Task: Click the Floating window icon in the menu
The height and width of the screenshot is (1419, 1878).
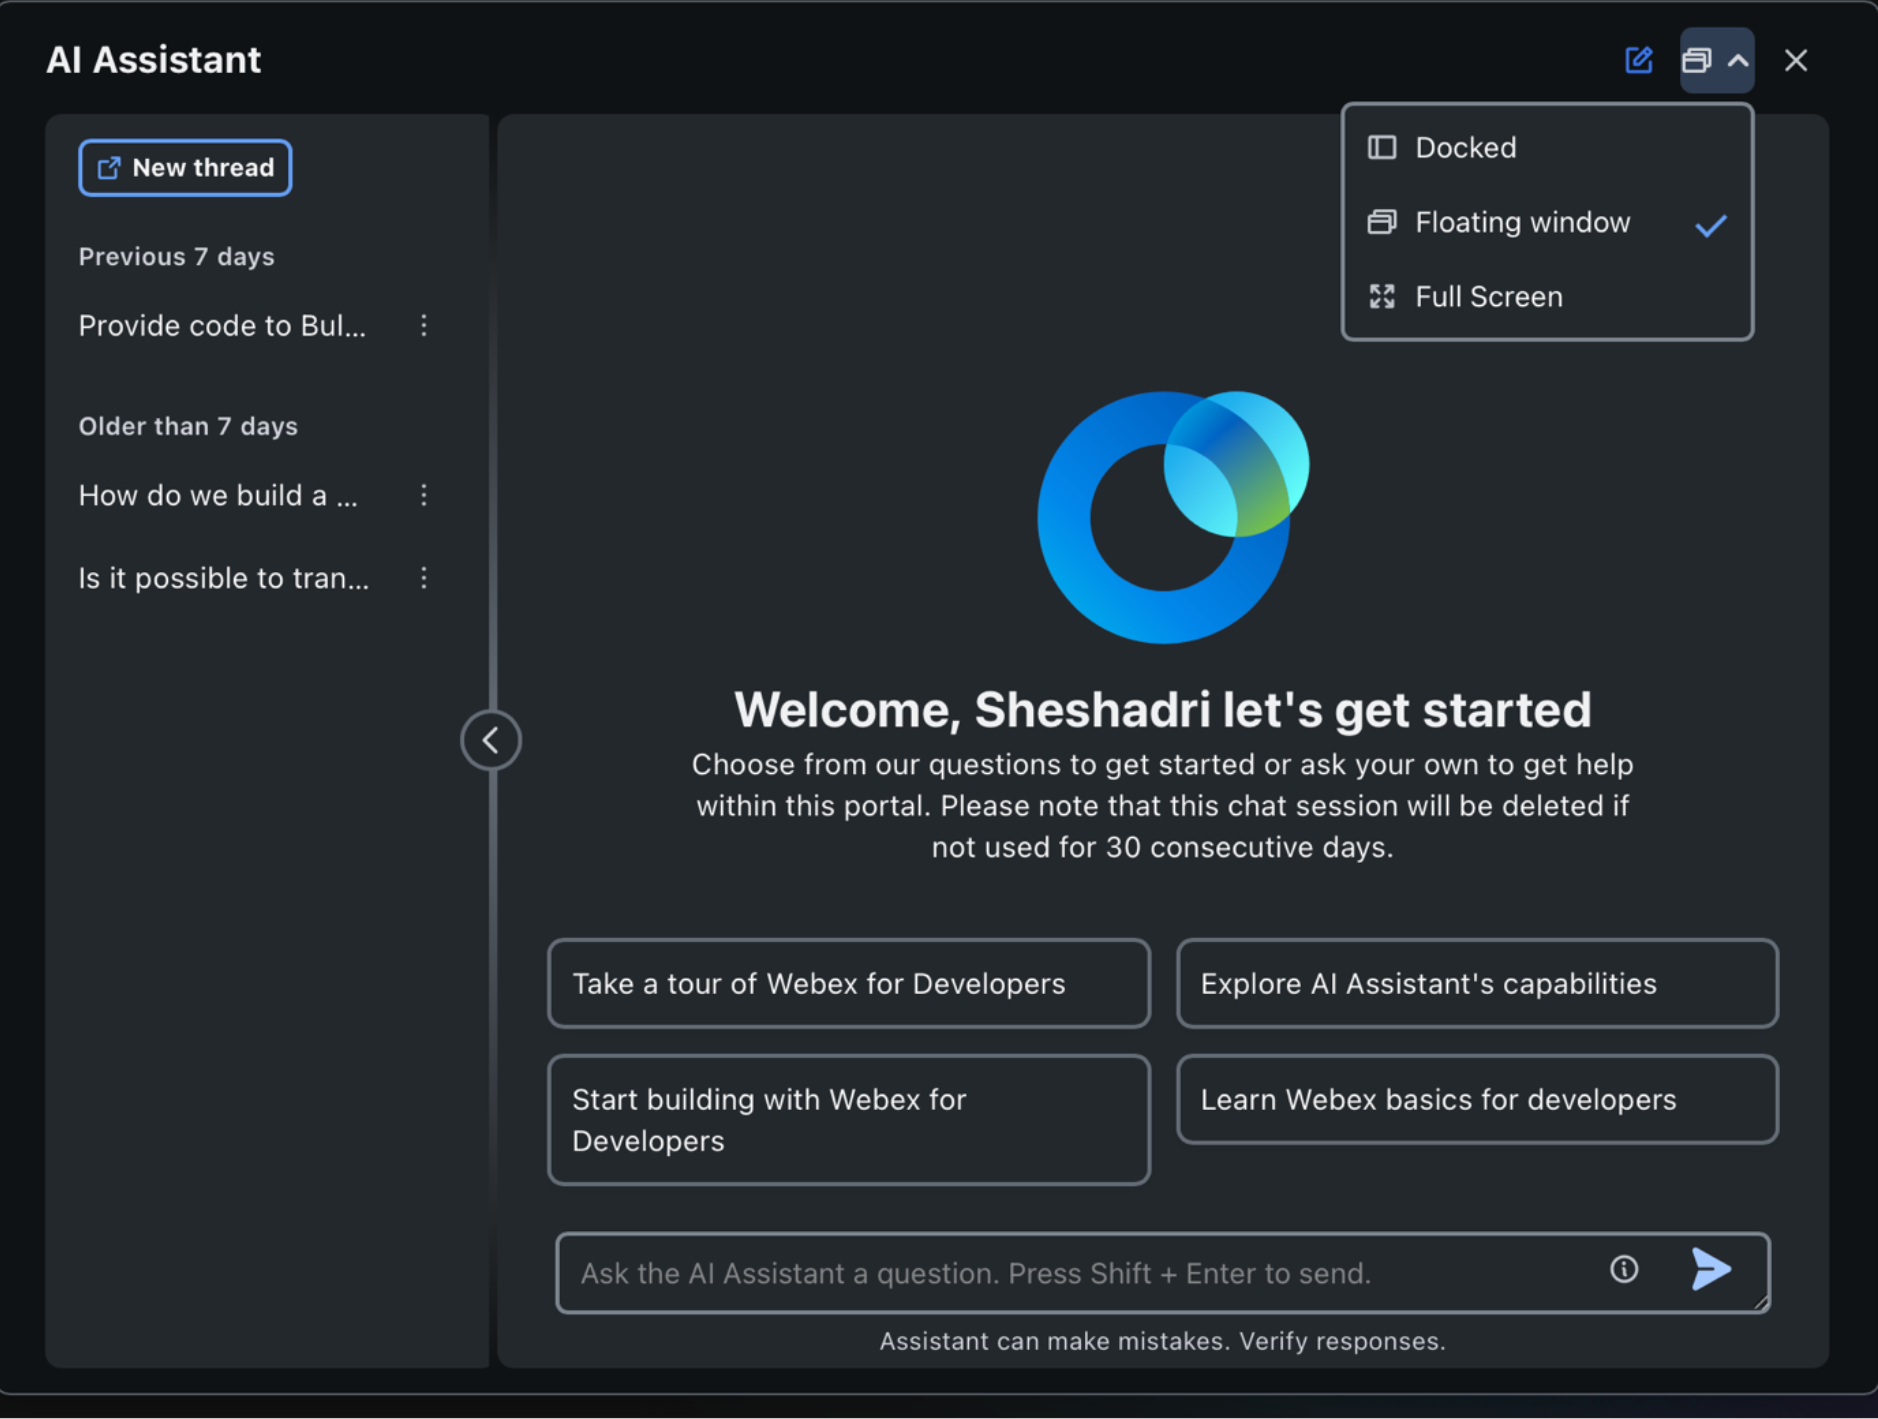Action: (1382, 222)
